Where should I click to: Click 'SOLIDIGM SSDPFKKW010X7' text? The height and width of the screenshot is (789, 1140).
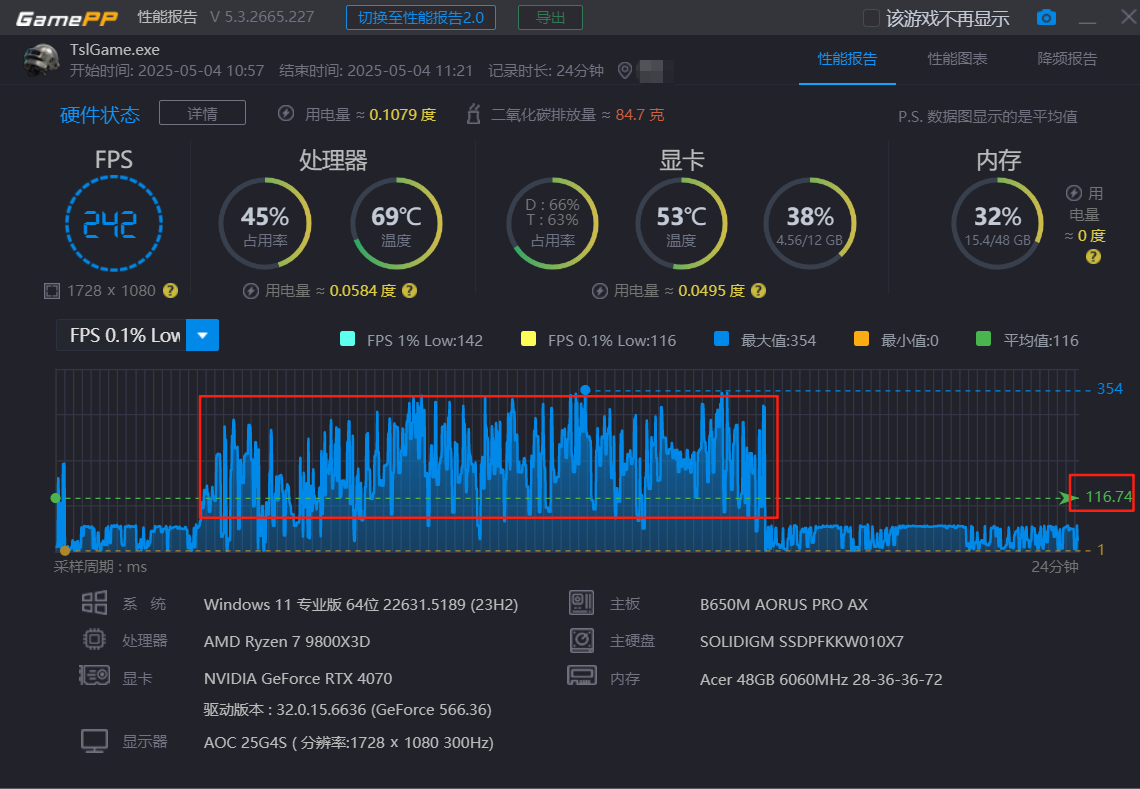coord(802,641)
